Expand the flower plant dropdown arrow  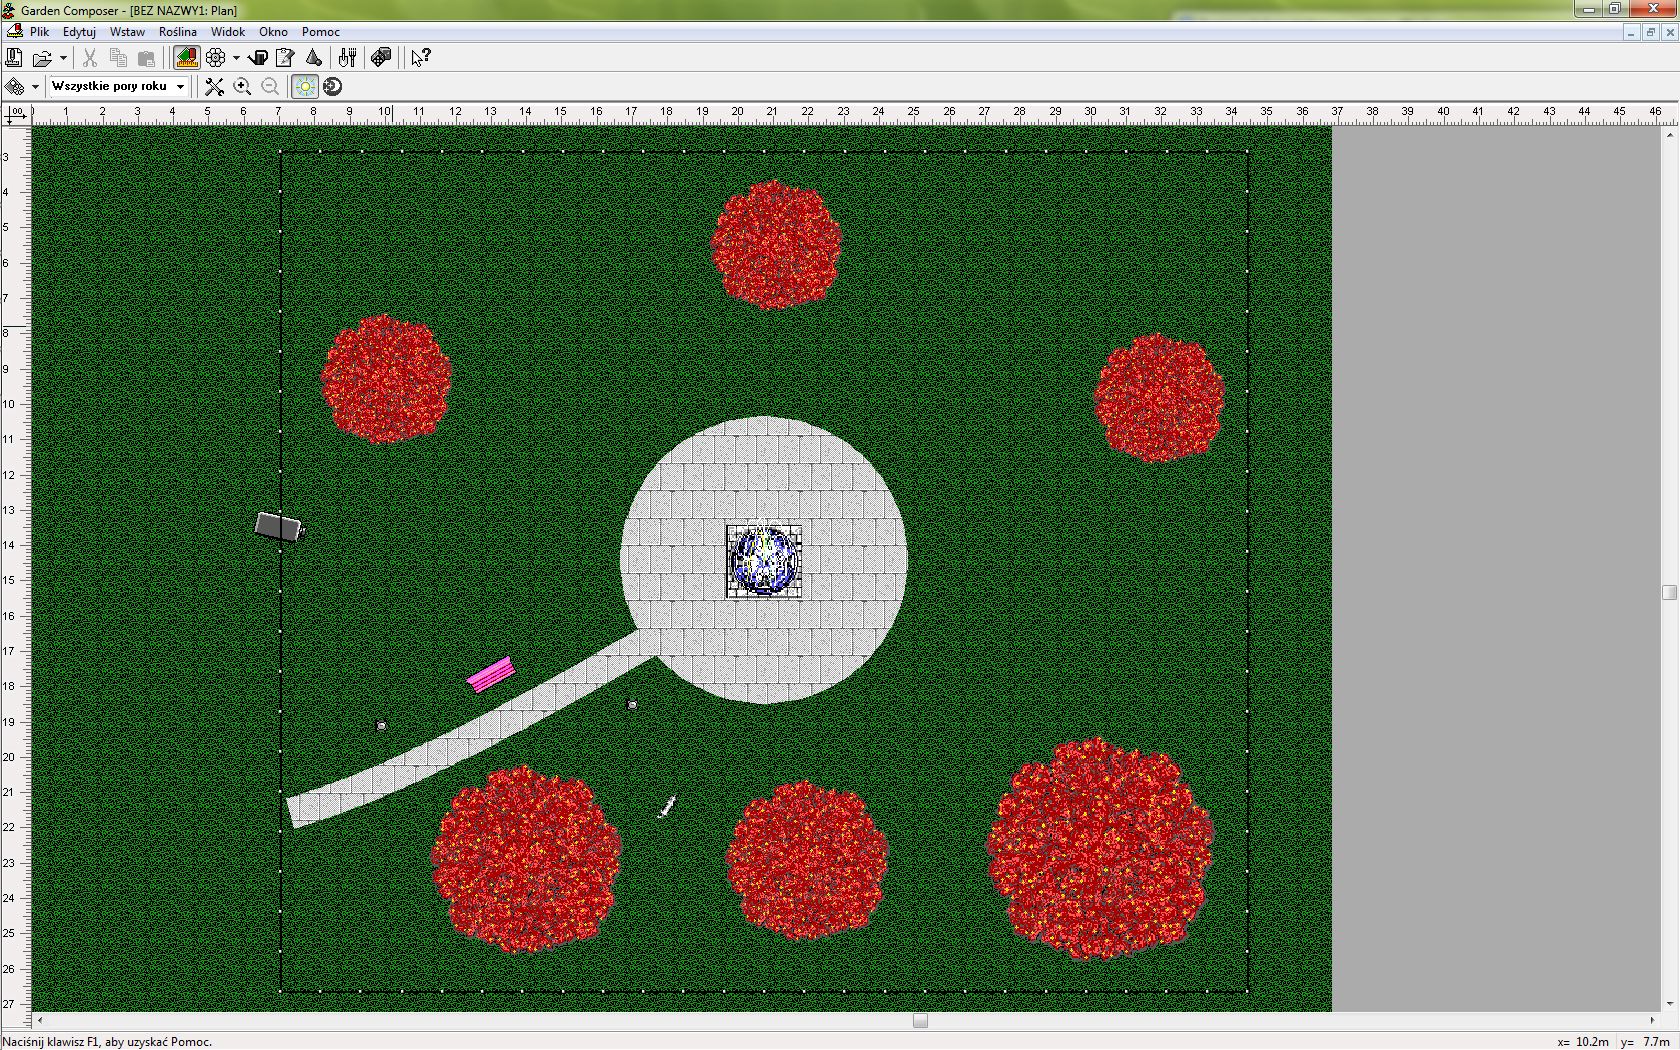tap(236, 58)
